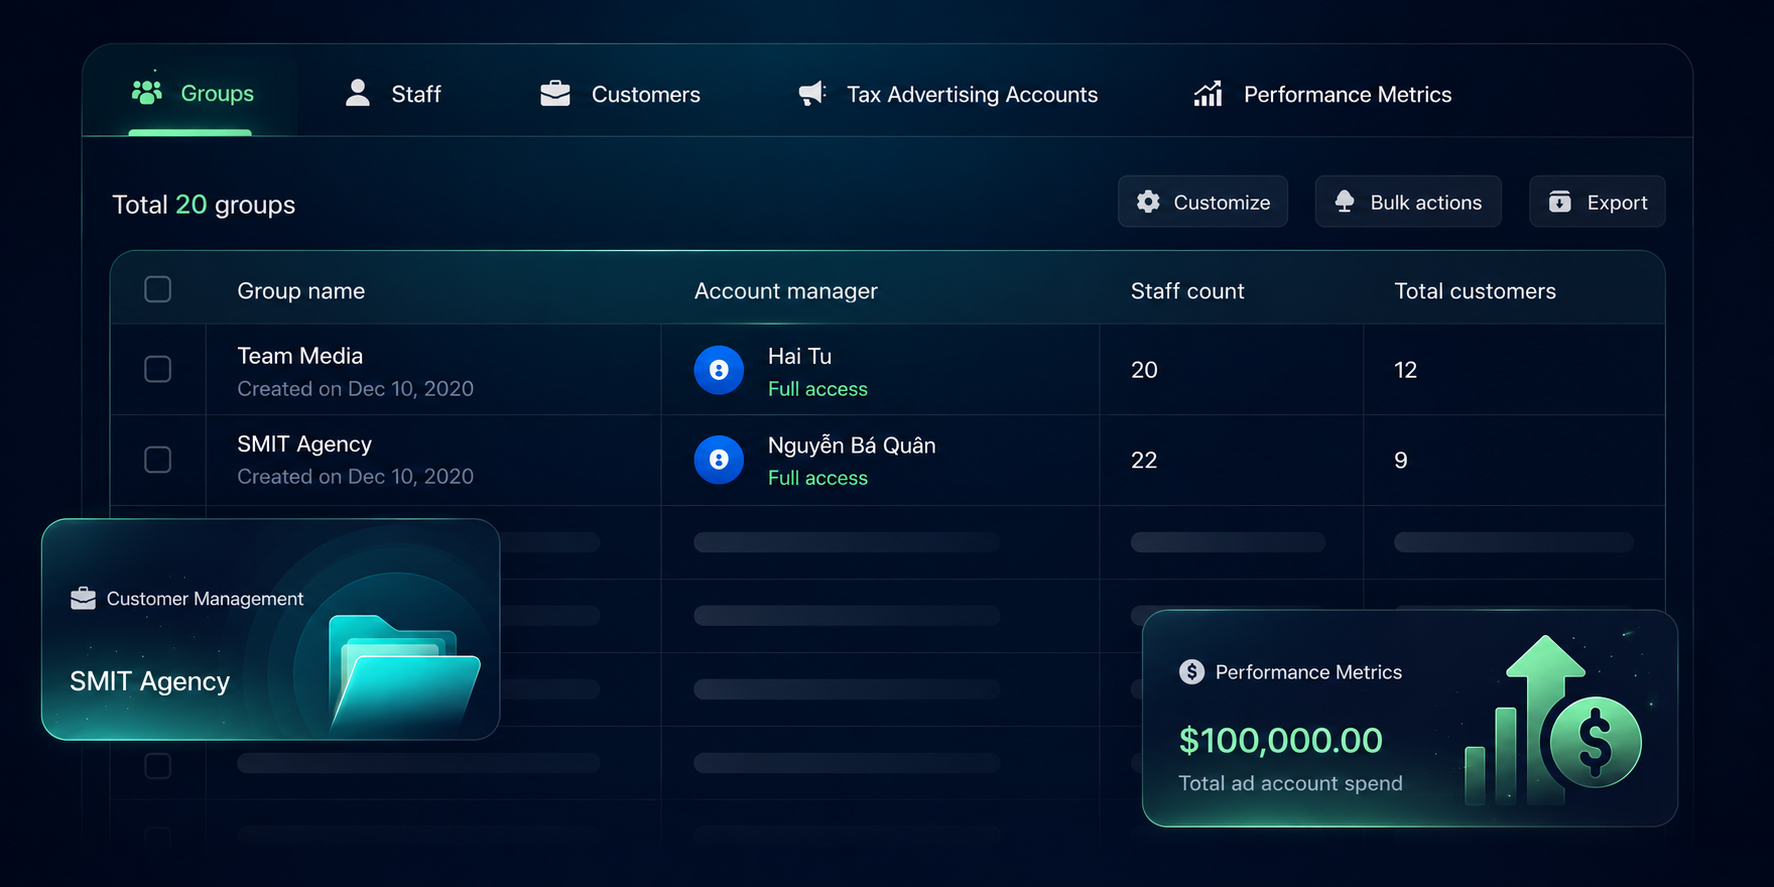Select account manager Nguyễn Bá Quân
This screenshot has height=887, width=1774.
coord(852,445)
